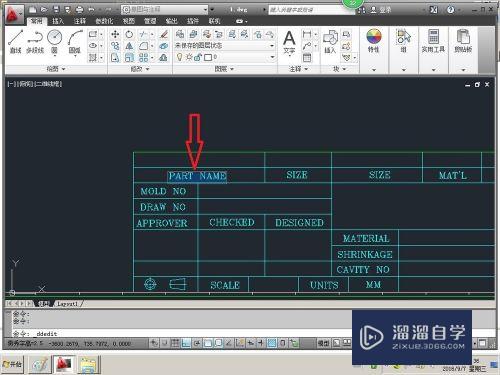
Task: Click the Insert block (插入) button
Action: (x=330, y=42)
